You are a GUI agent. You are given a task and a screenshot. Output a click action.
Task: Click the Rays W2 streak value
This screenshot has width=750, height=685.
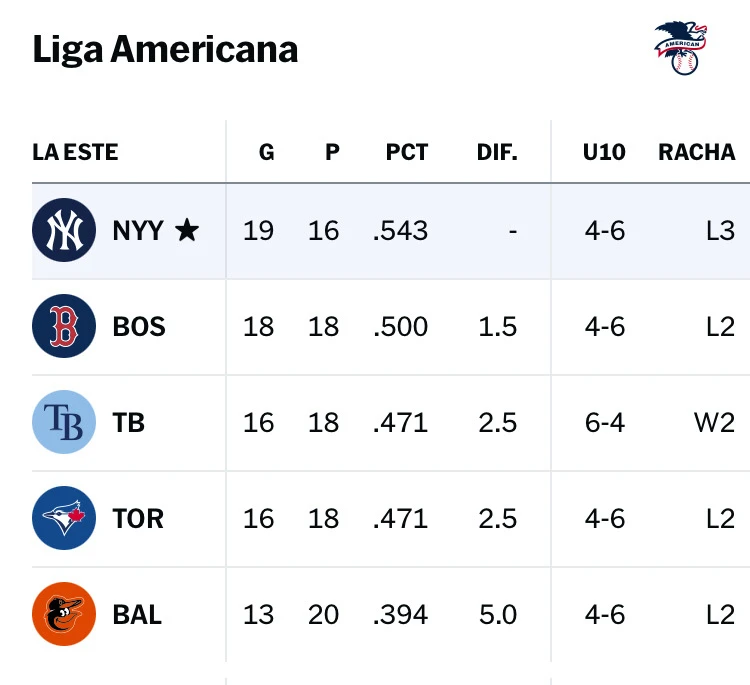(714, 423)
